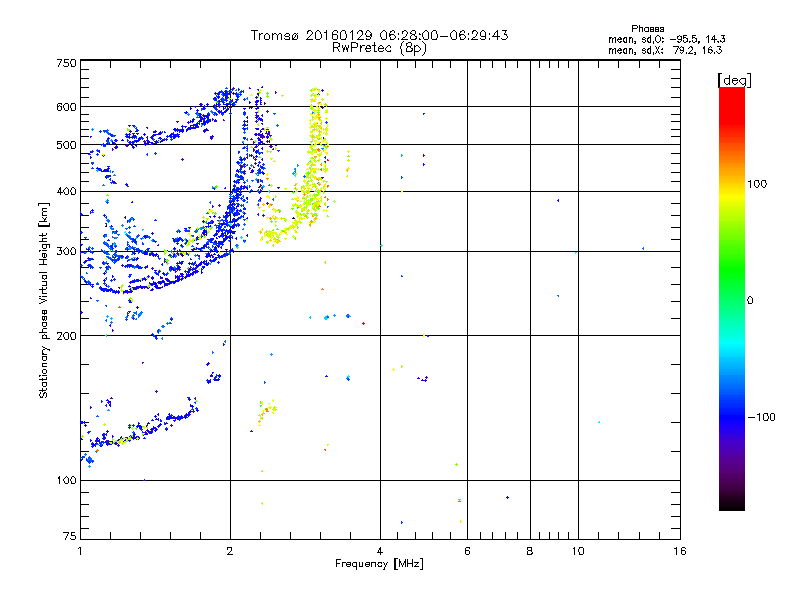Viewport: 800px width, 600px height.
Task: Click the x-axis tick label '8'
Action: pos(530,551)
